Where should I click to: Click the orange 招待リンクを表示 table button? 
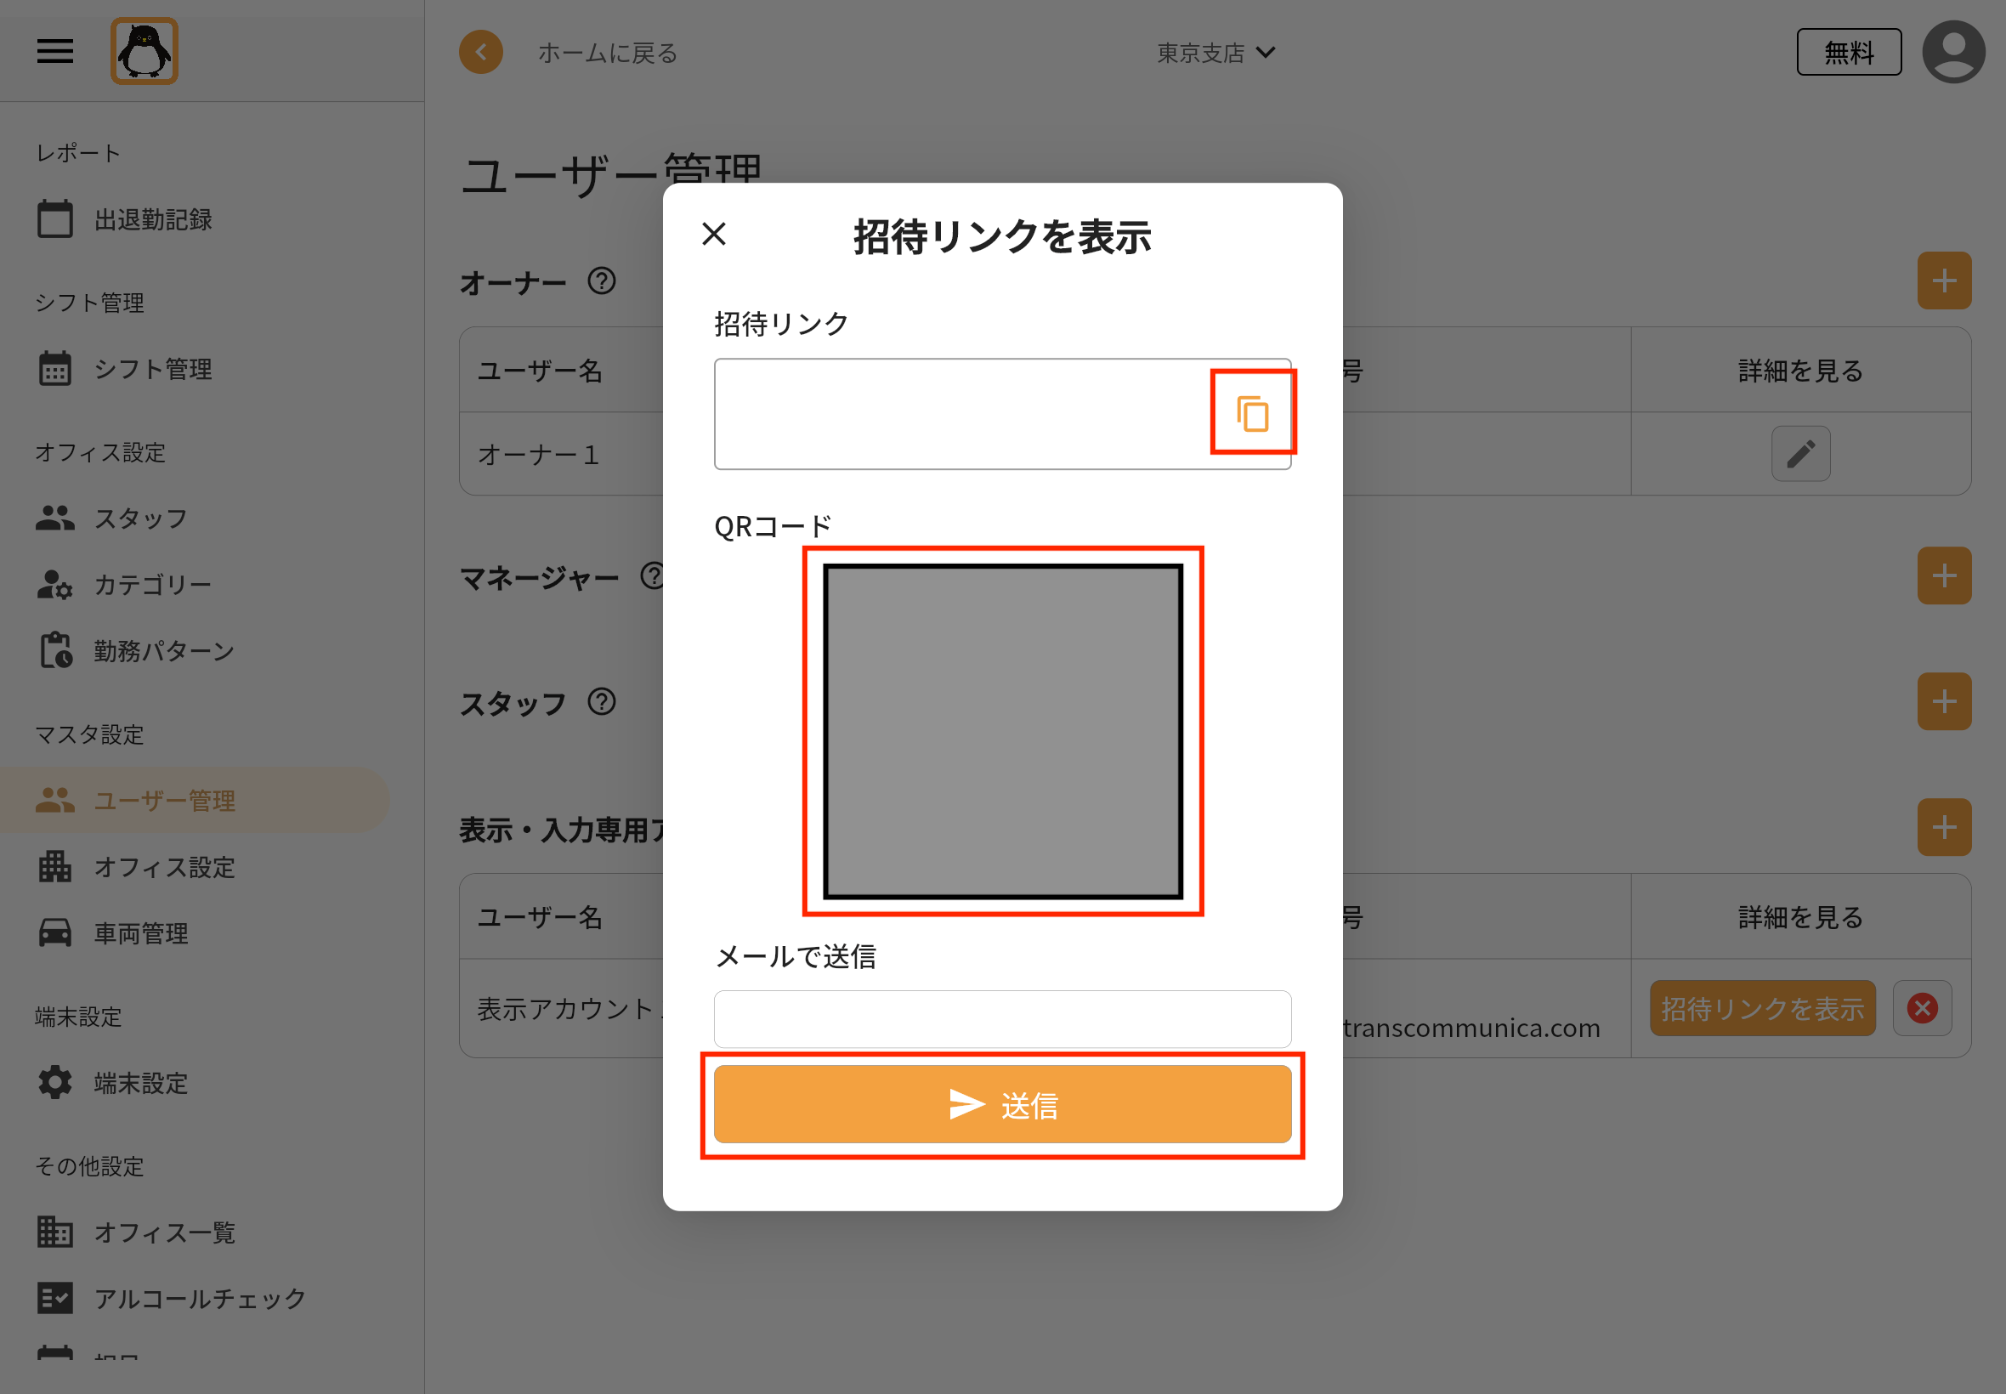point(1762,1008)
